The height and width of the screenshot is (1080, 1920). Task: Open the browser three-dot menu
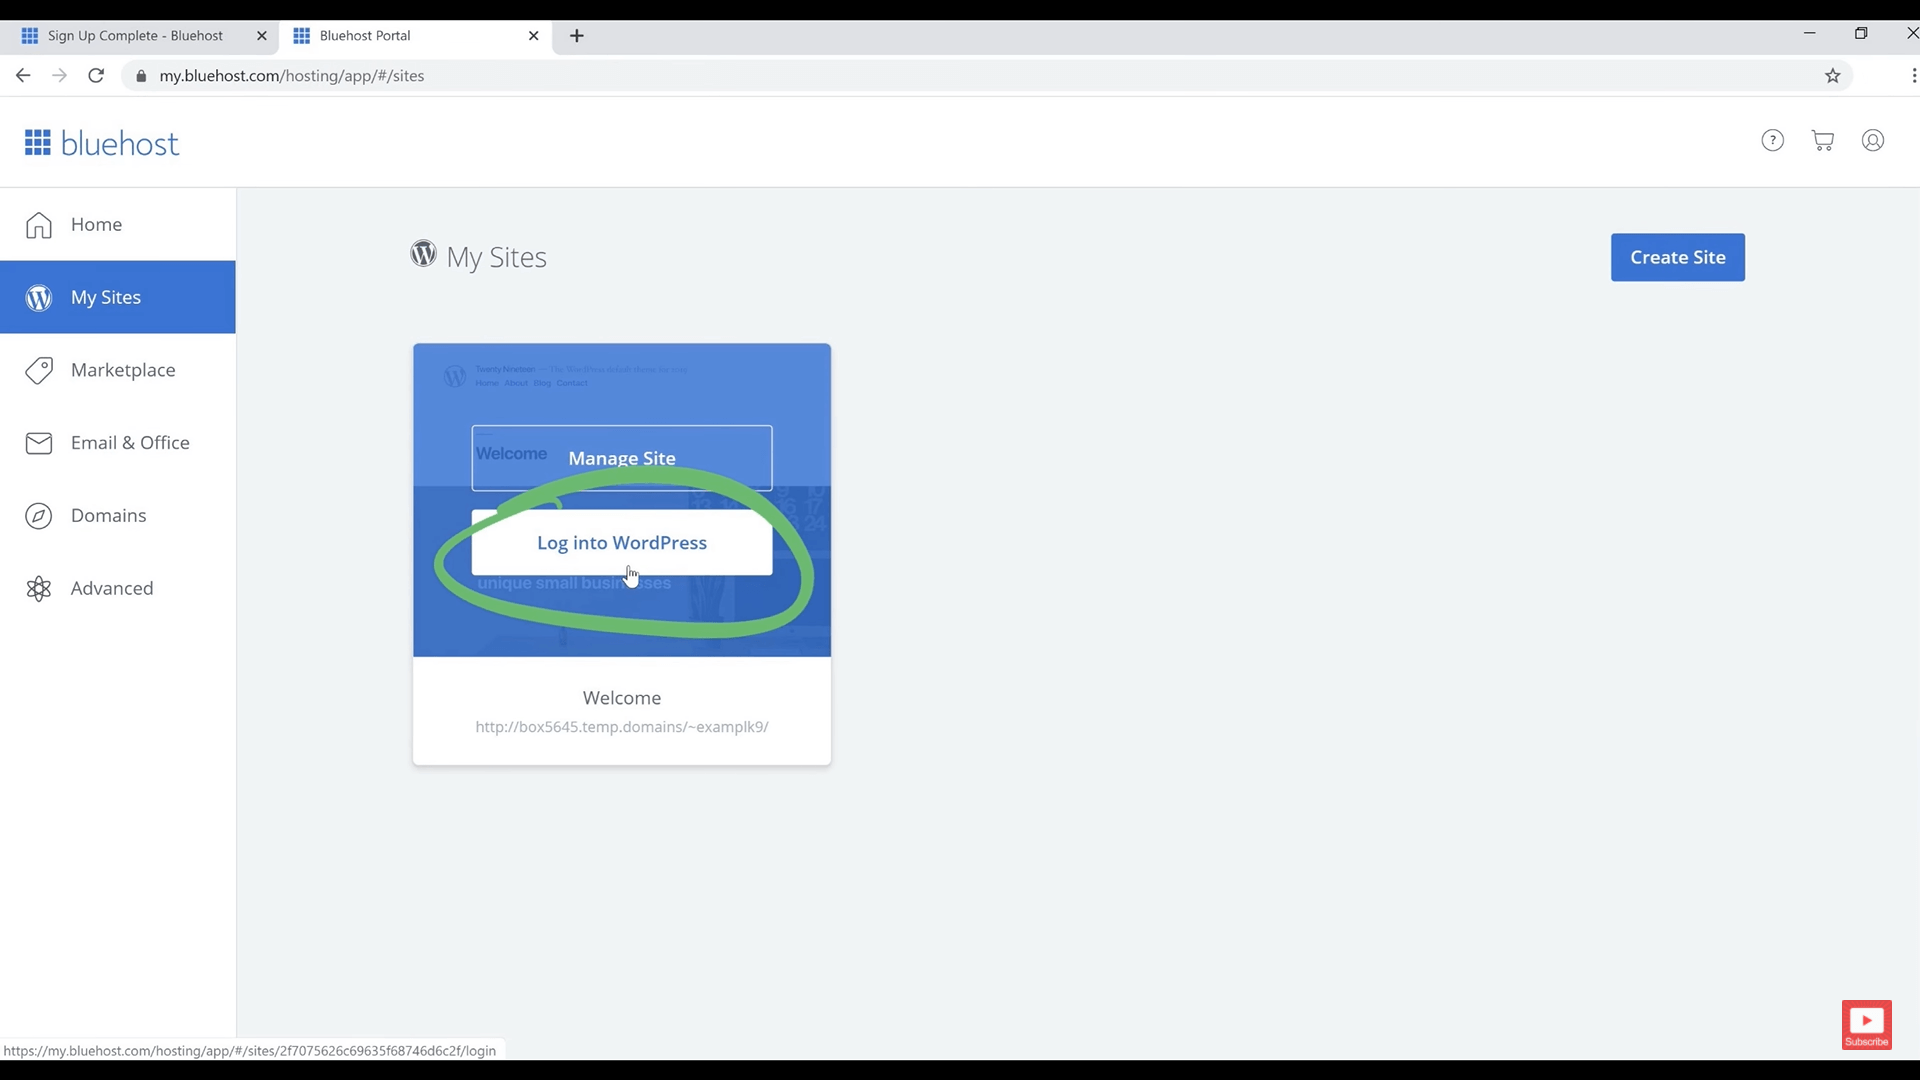[1912, 76]
